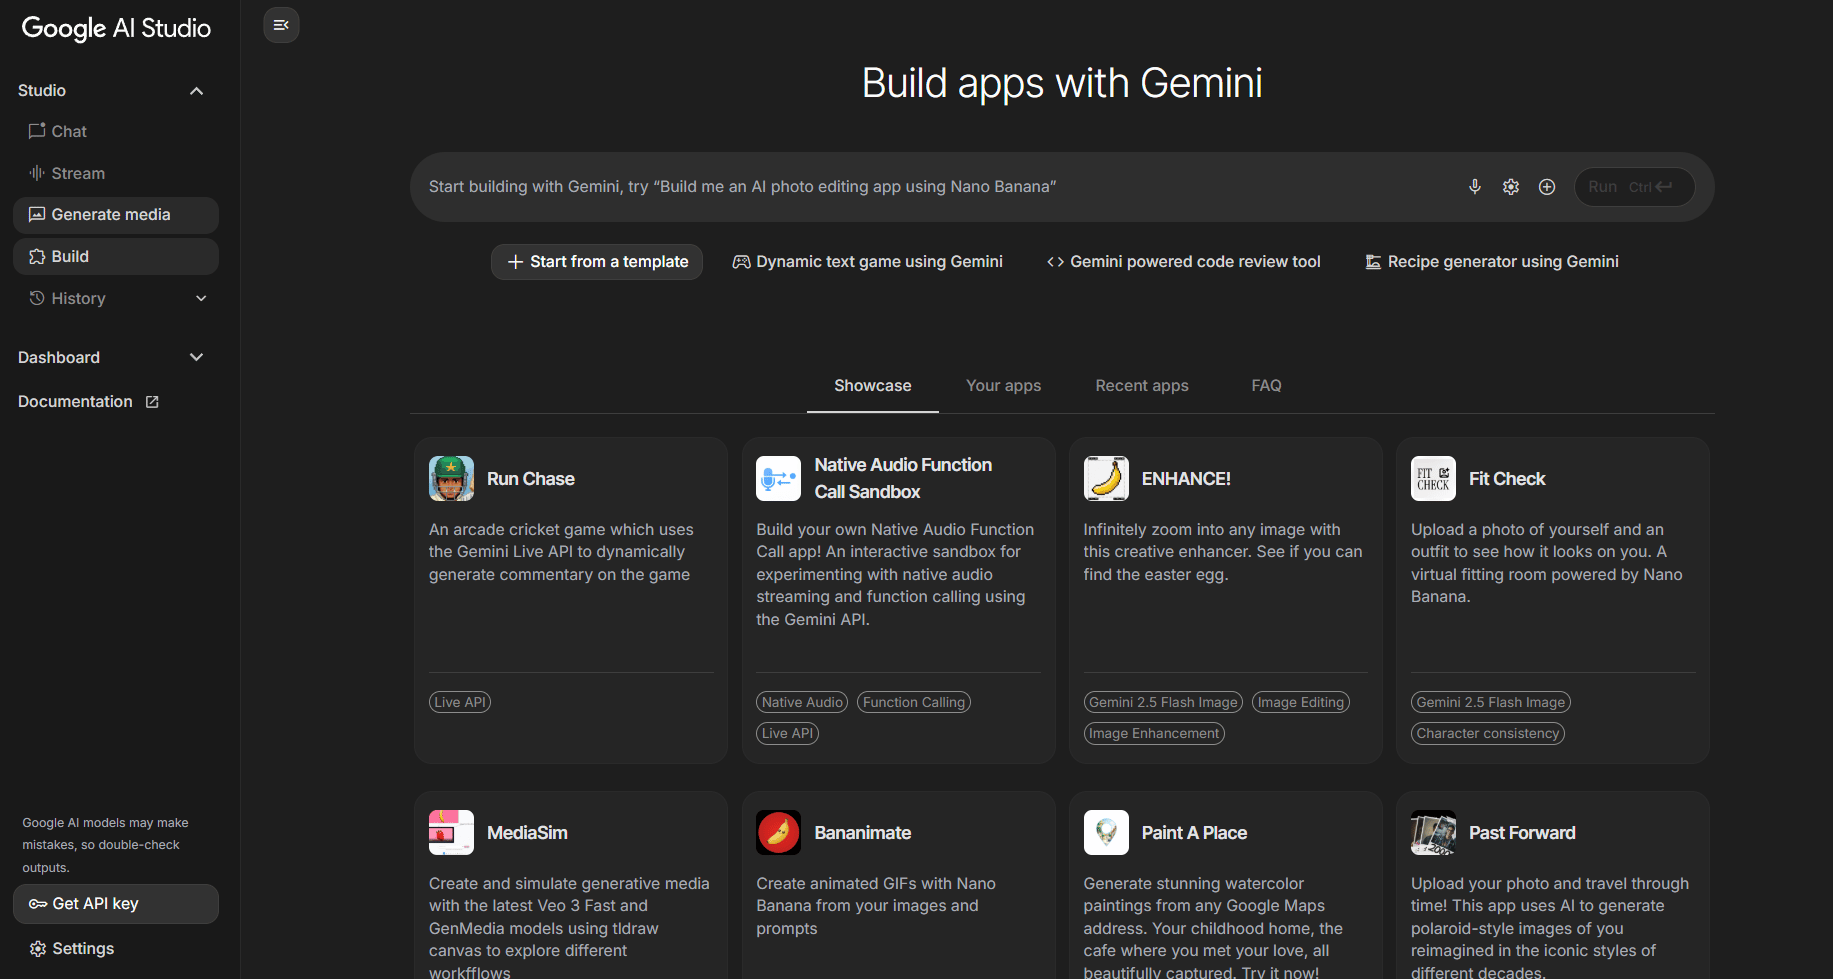
Task: Choose Dynamic text game using Gemini
Action: click(868, 262)
